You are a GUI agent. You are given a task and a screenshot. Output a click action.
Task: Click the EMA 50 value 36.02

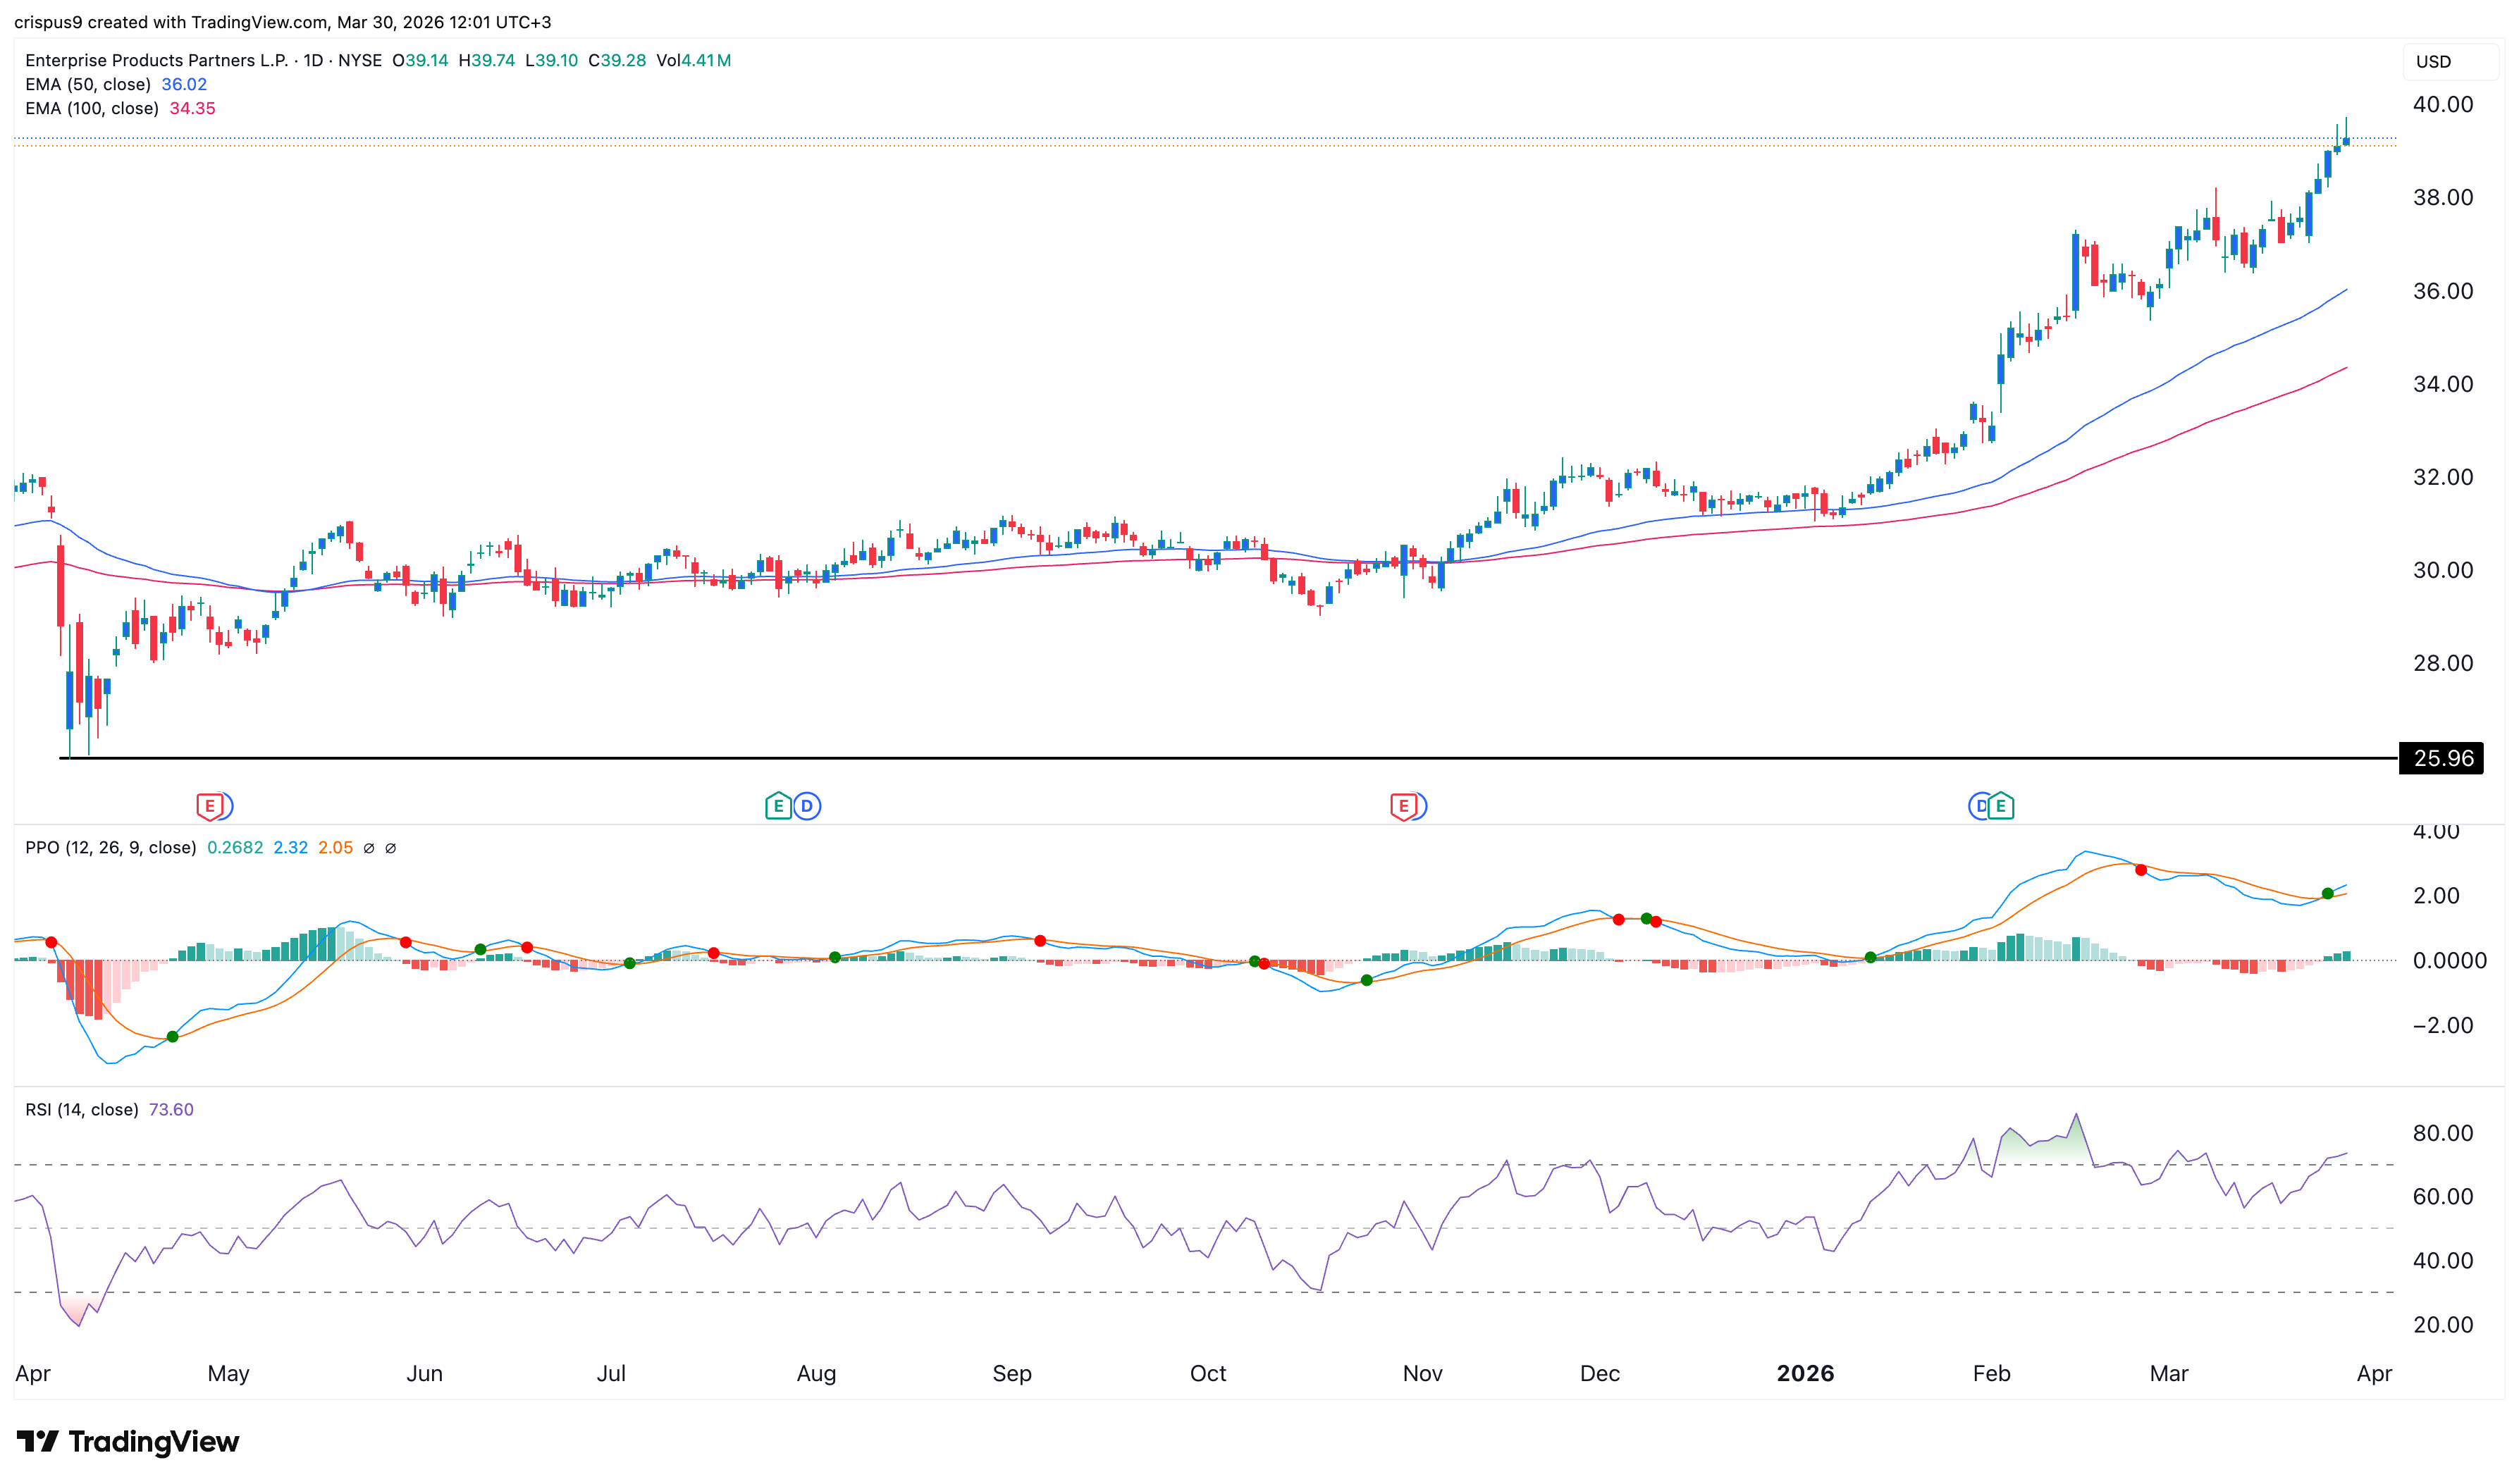coord(184,85)
